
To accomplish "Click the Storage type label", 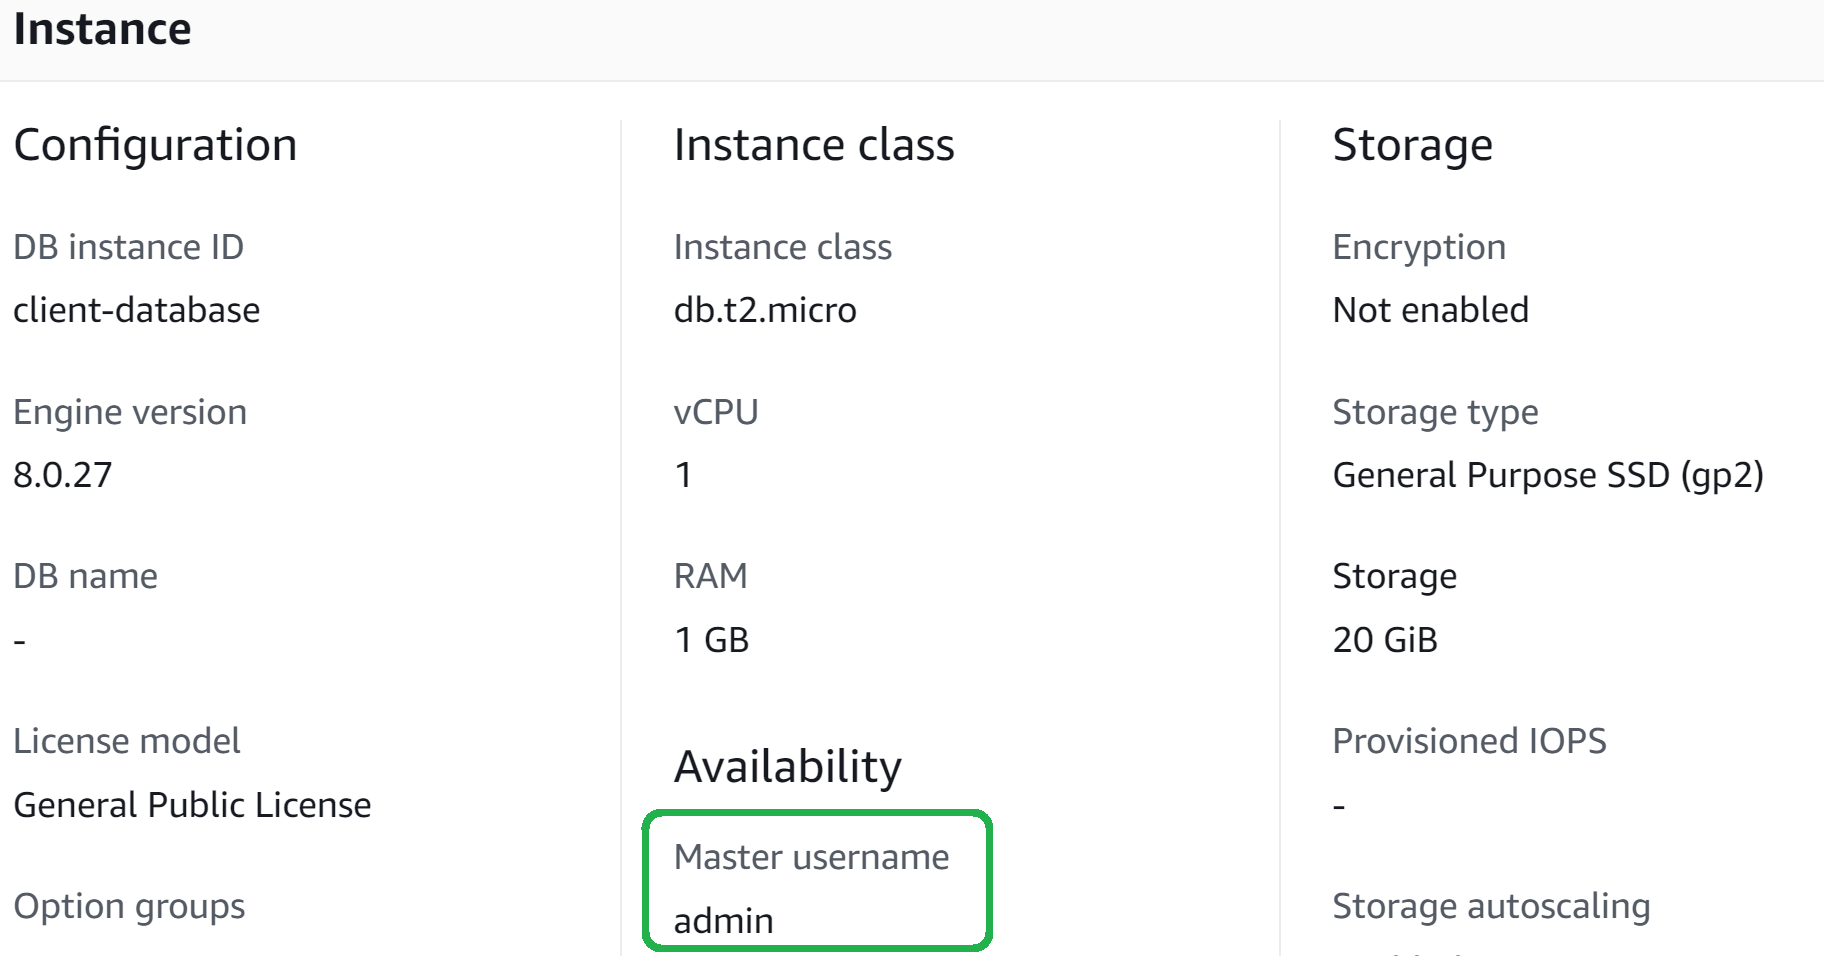I will [1435, 412].
